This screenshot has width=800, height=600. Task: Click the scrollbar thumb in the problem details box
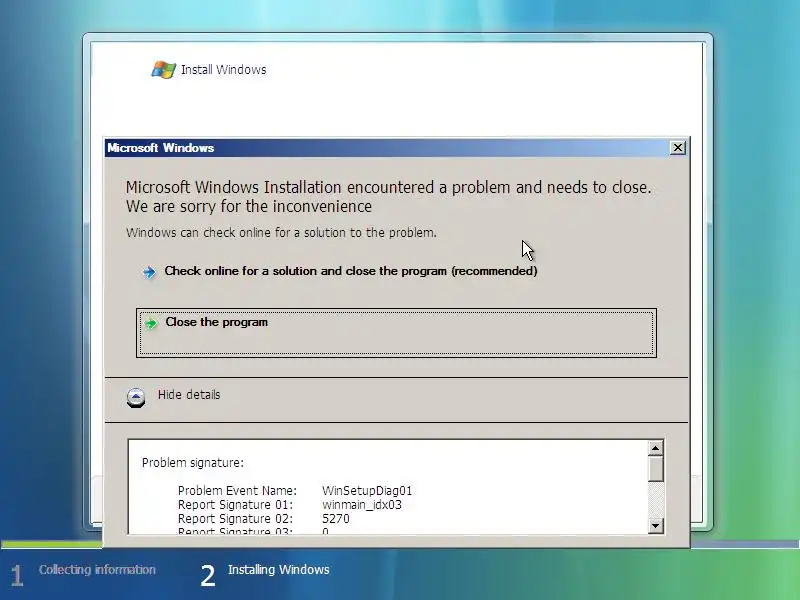[x=656, y=469]
